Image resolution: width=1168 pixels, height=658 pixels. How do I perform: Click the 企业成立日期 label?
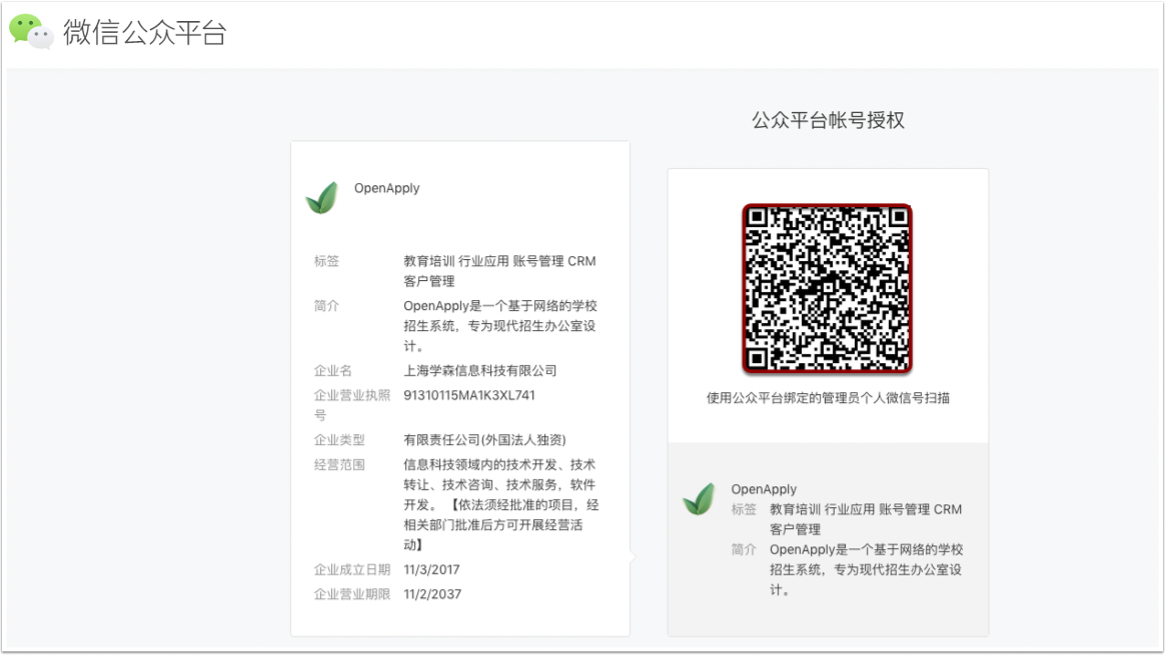coord(352,569)
